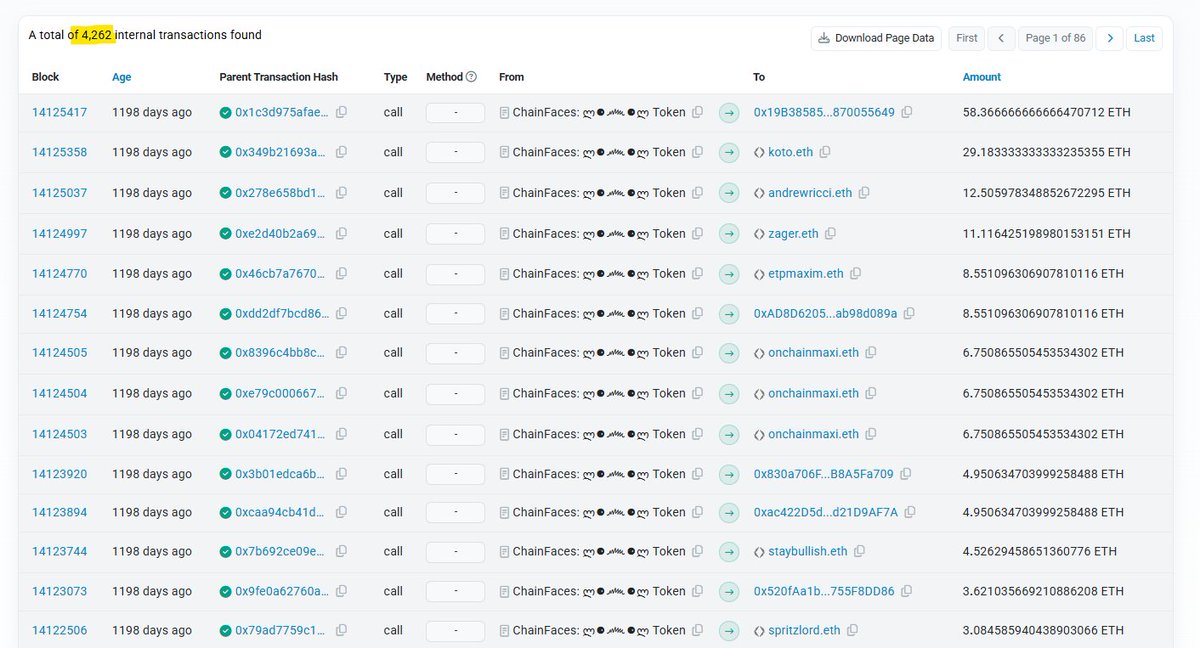Open etpmaxim.eth address page
Viewport: 1200px width, 648px height.
[806, 273]
